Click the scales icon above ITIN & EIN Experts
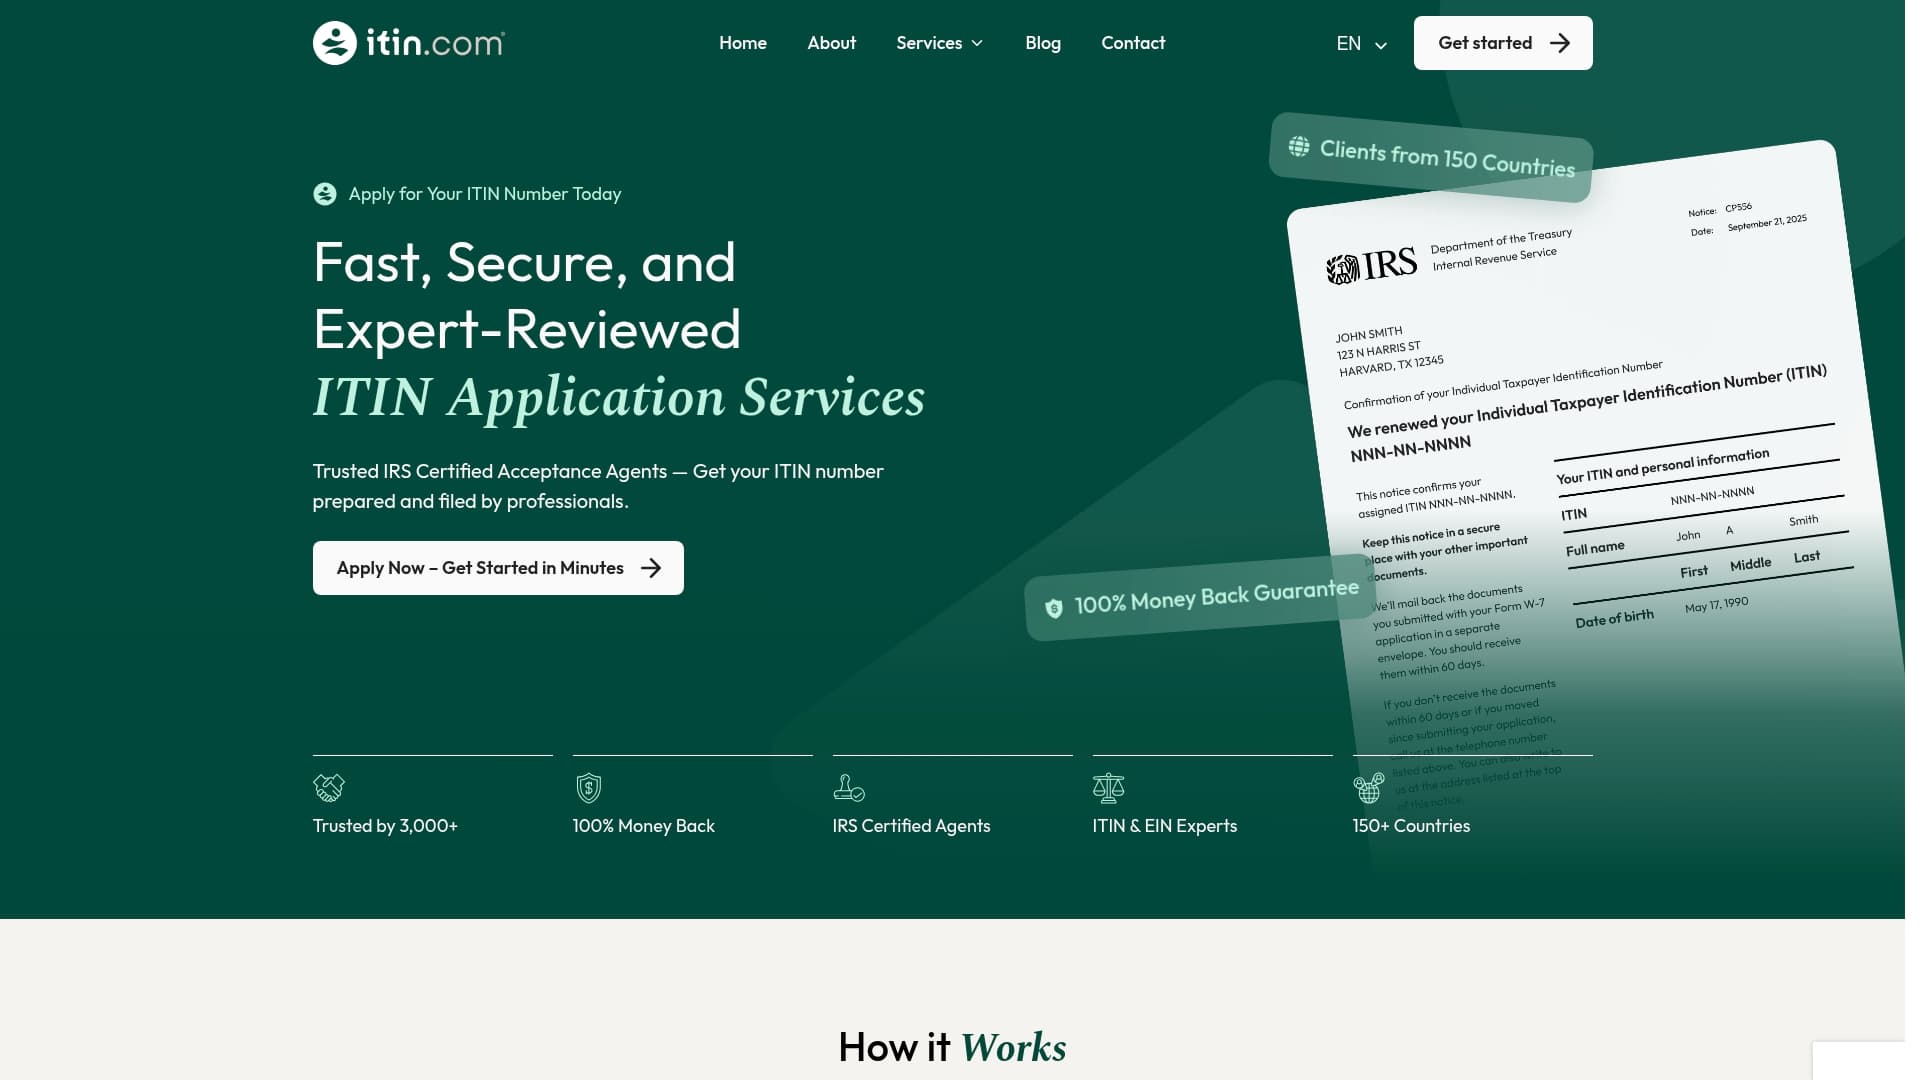This screenshot has height=1080, width=1920. pyautogui.click(x=1108, y=788)
